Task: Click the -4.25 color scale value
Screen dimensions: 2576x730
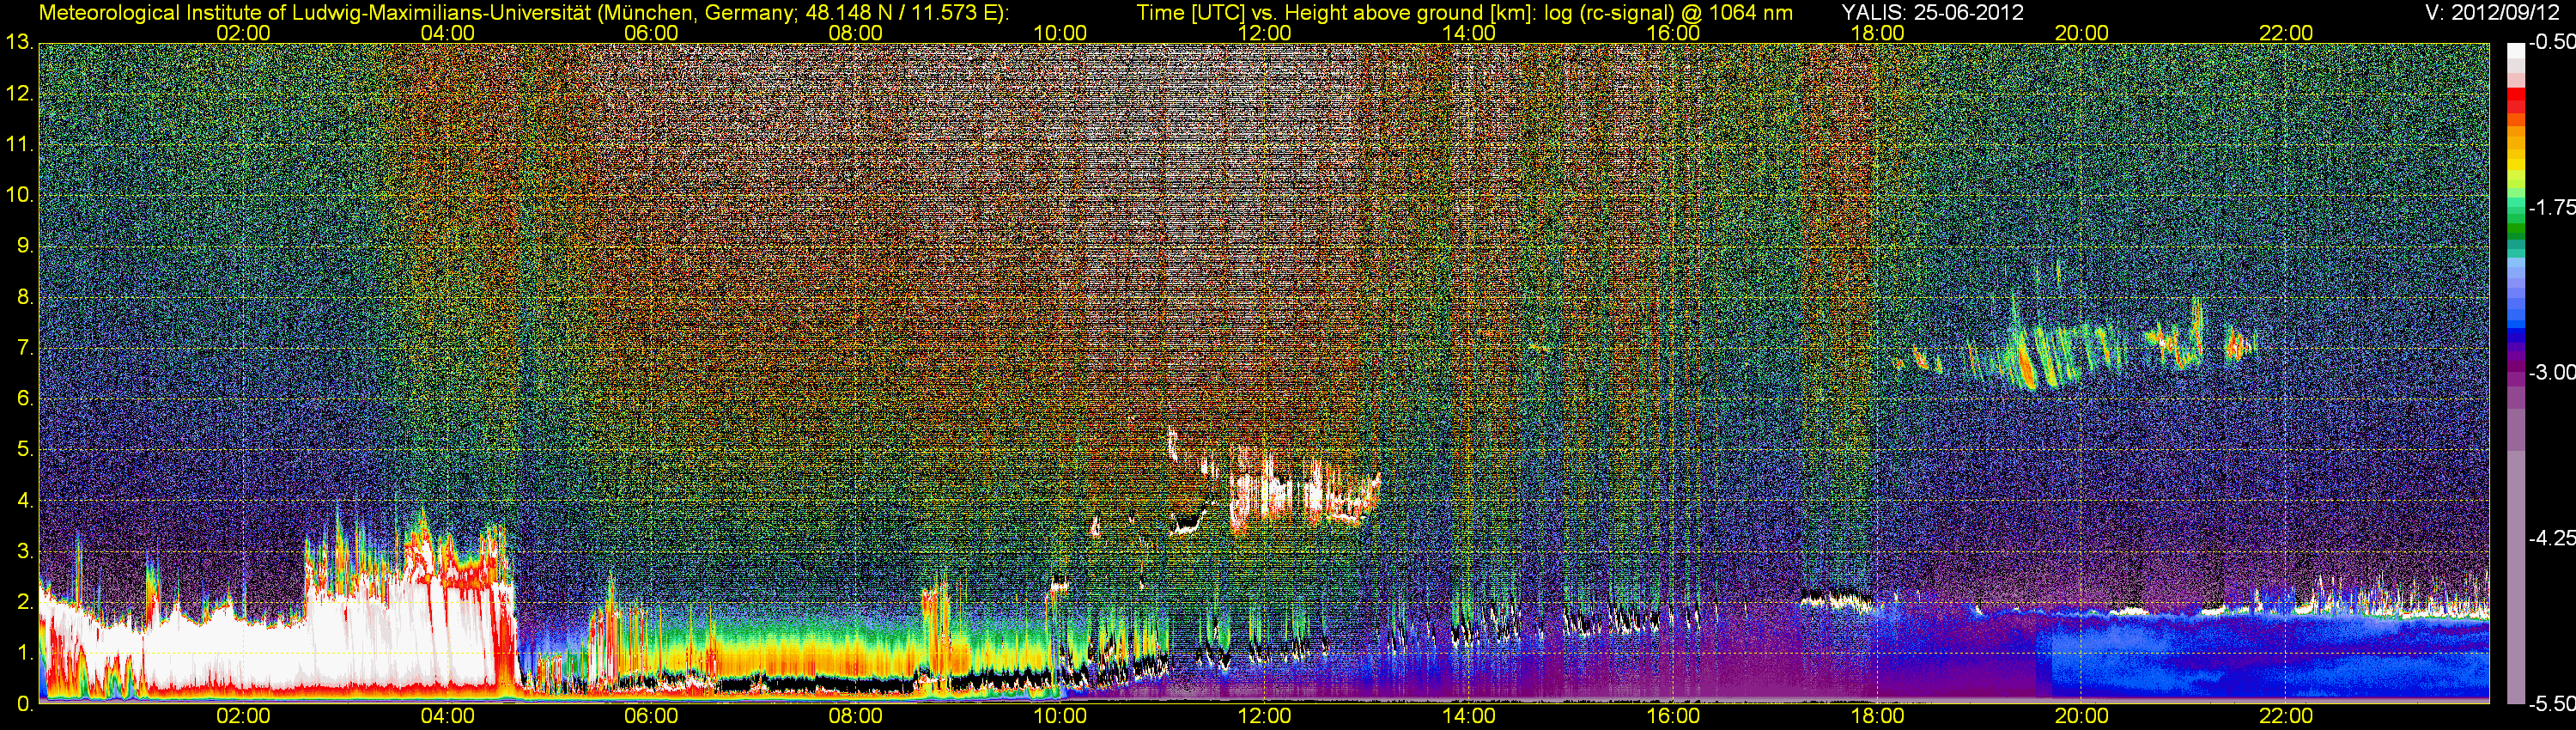Action: tap(2551, 538)
